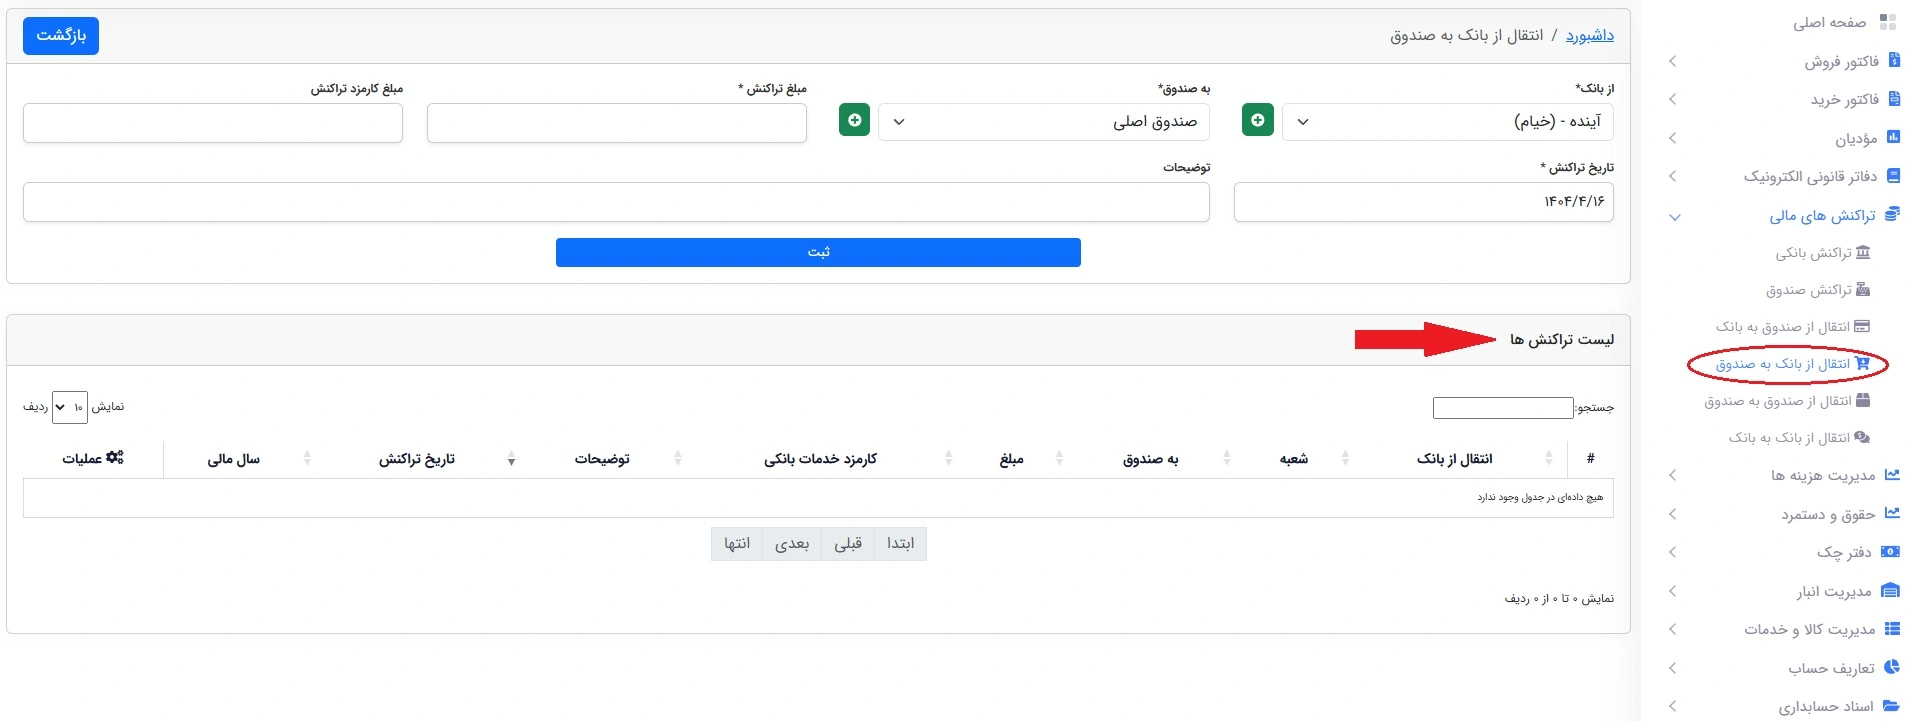This screenshot has width=1915, height=721.
Task: Expand the مدیریت انبار chevron
Action: (x=1673, y=591)
